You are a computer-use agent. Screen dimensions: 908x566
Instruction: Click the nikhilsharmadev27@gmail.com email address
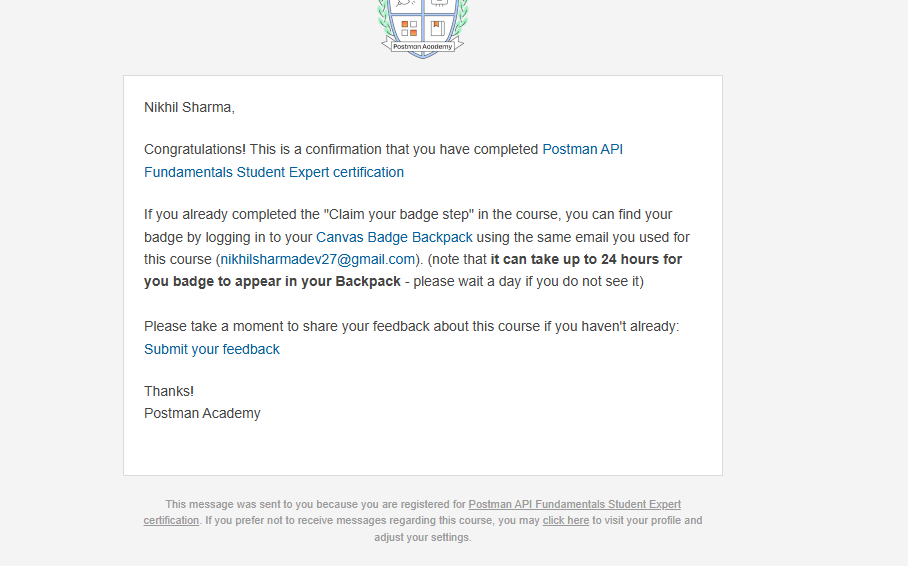coord(318,260)
